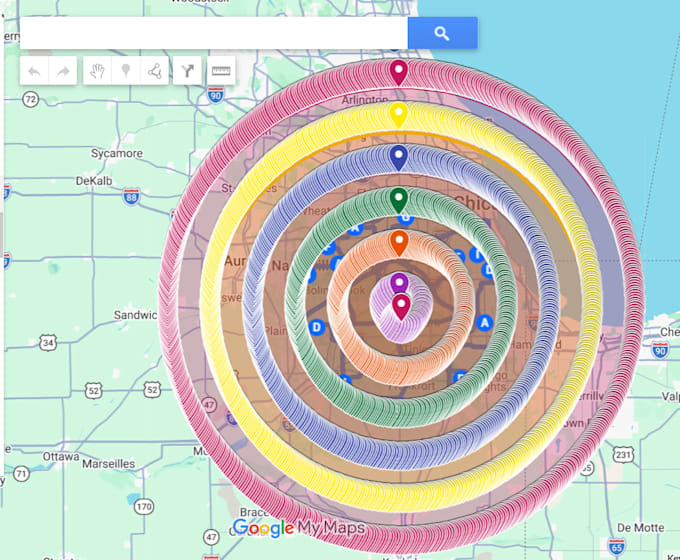Click the US 231 shield
The width and height of the screenshot is (680, 560).
[x=623, y=455]
